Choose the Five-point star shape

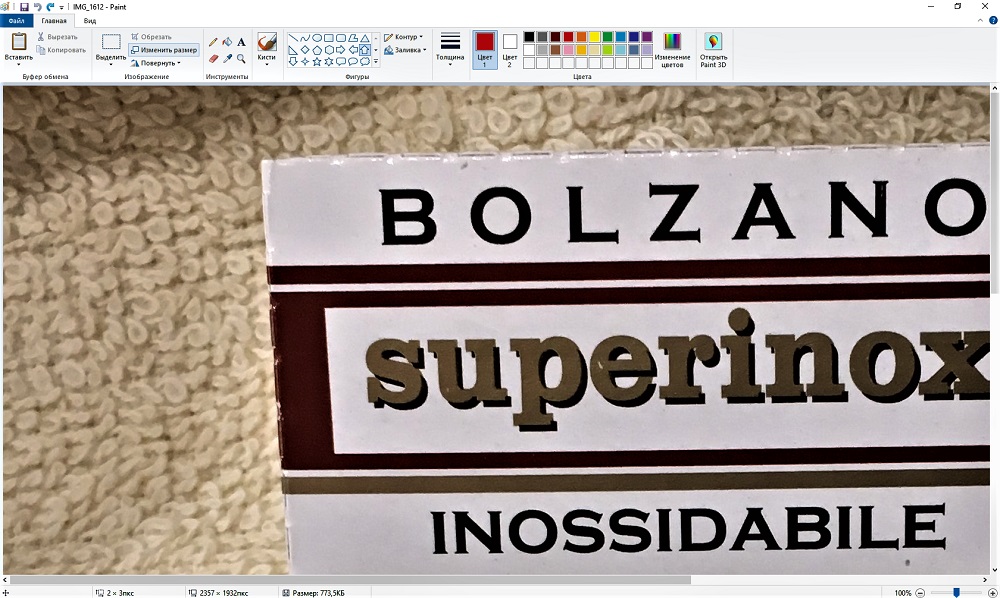(x=317, y=62)
